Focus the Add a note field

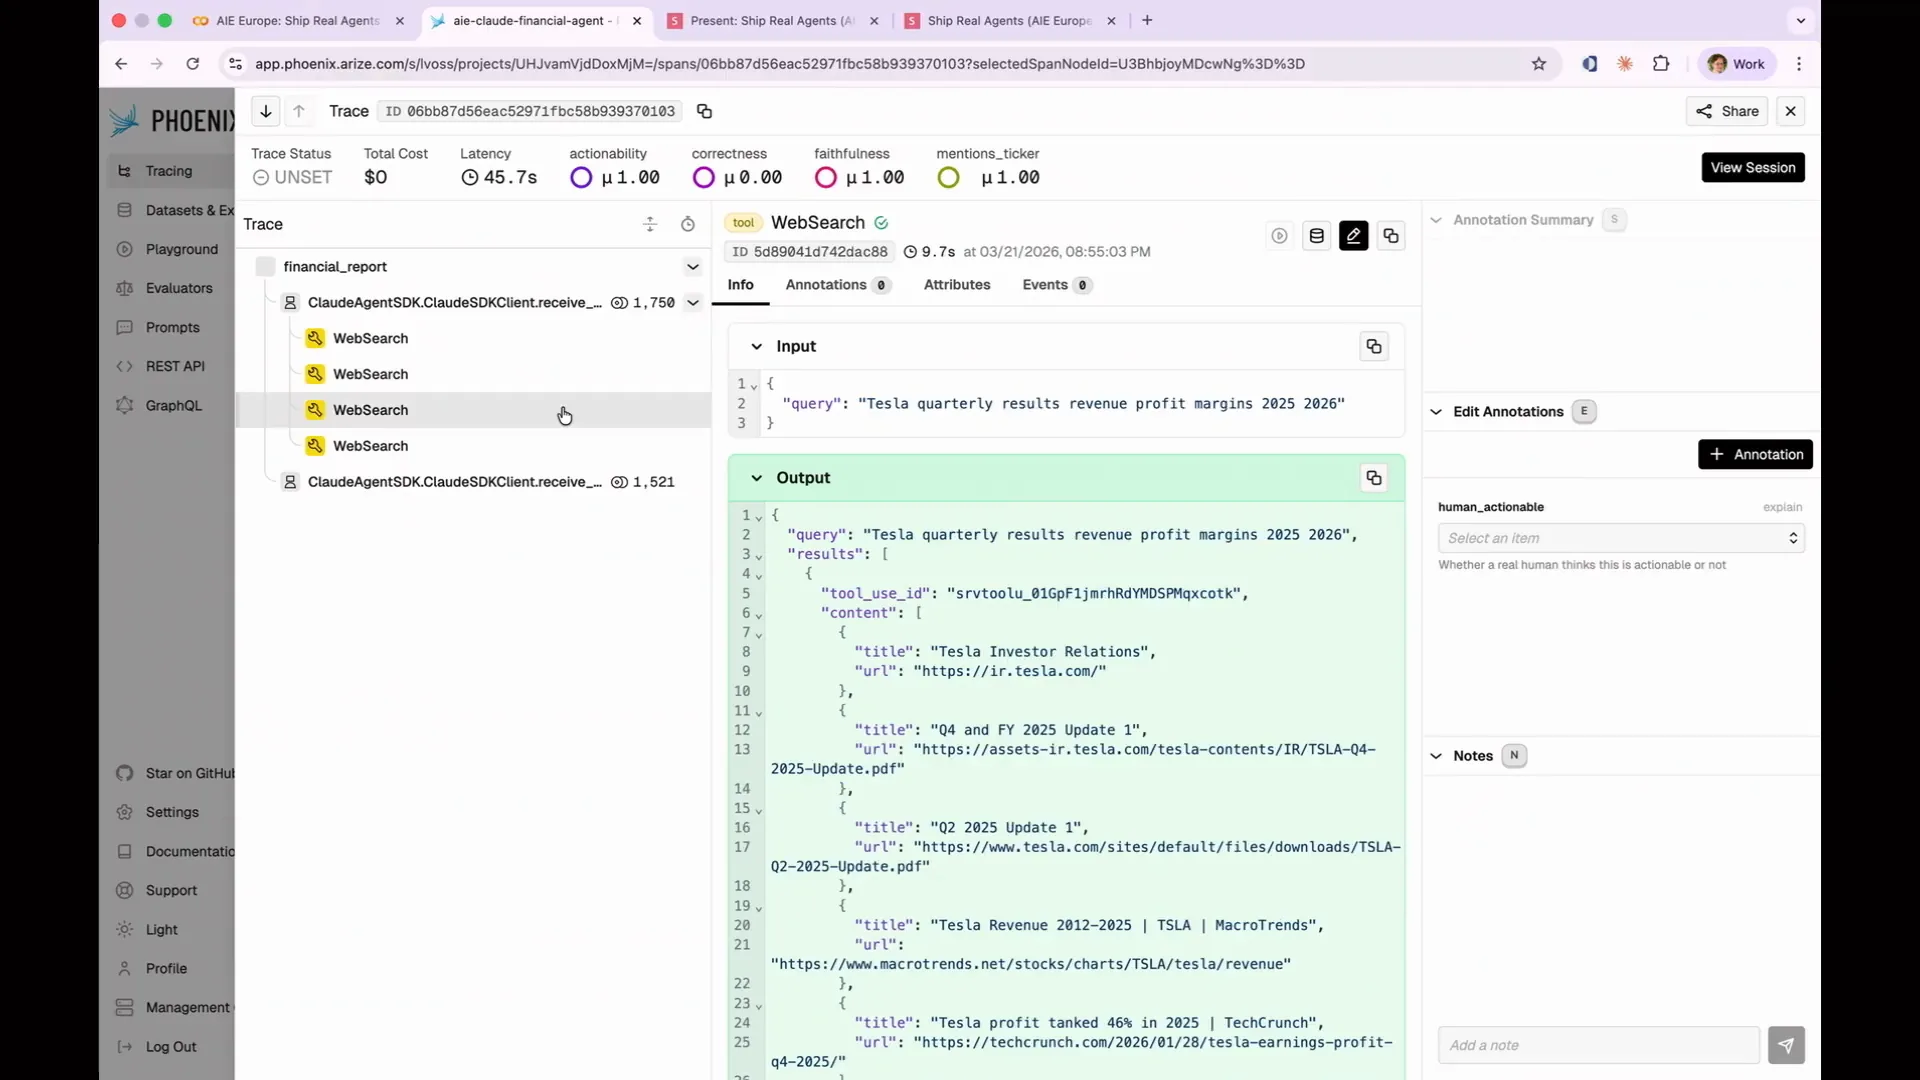pyautogui.click(x=1598, y=1045)
